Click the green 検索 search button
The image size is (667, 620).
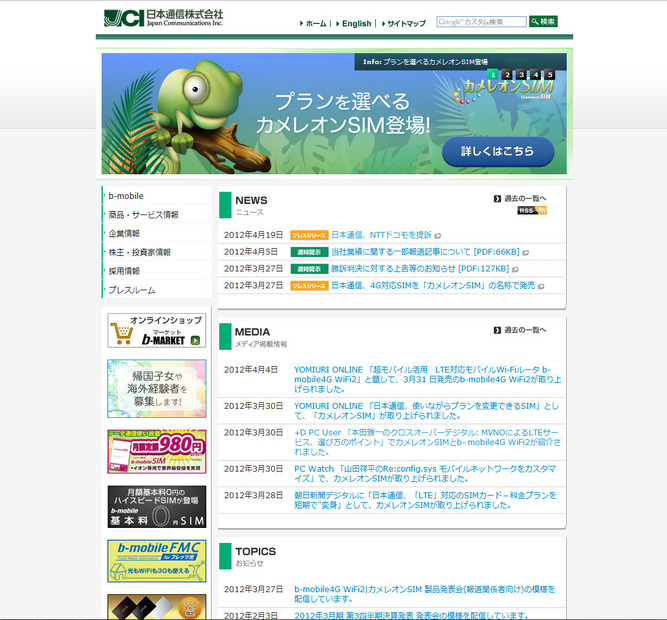[x=543, y=21]
